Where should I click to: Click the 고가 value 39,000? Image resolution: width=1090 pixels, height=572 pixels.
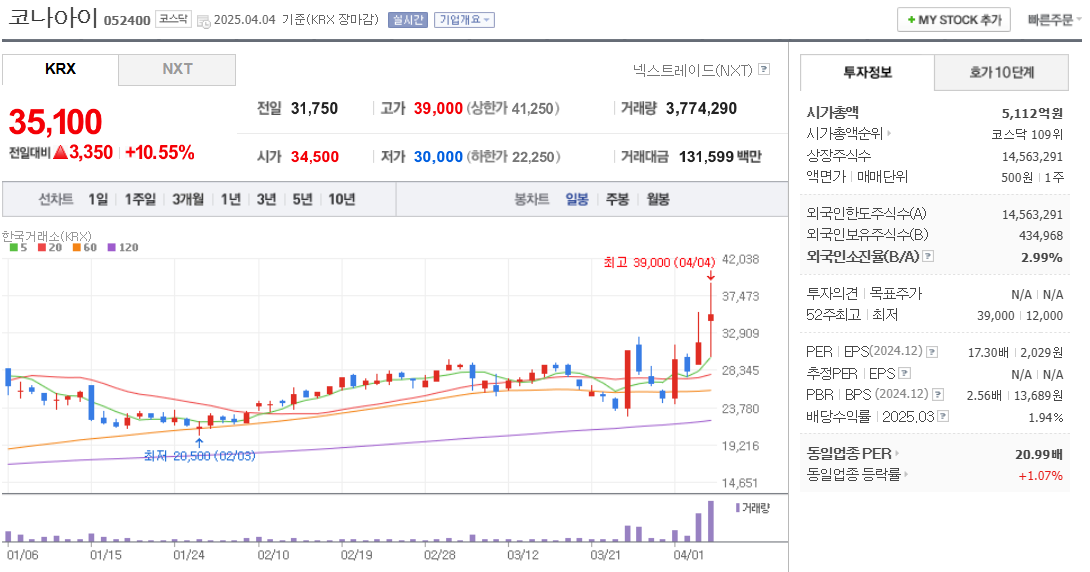(438, 108)
